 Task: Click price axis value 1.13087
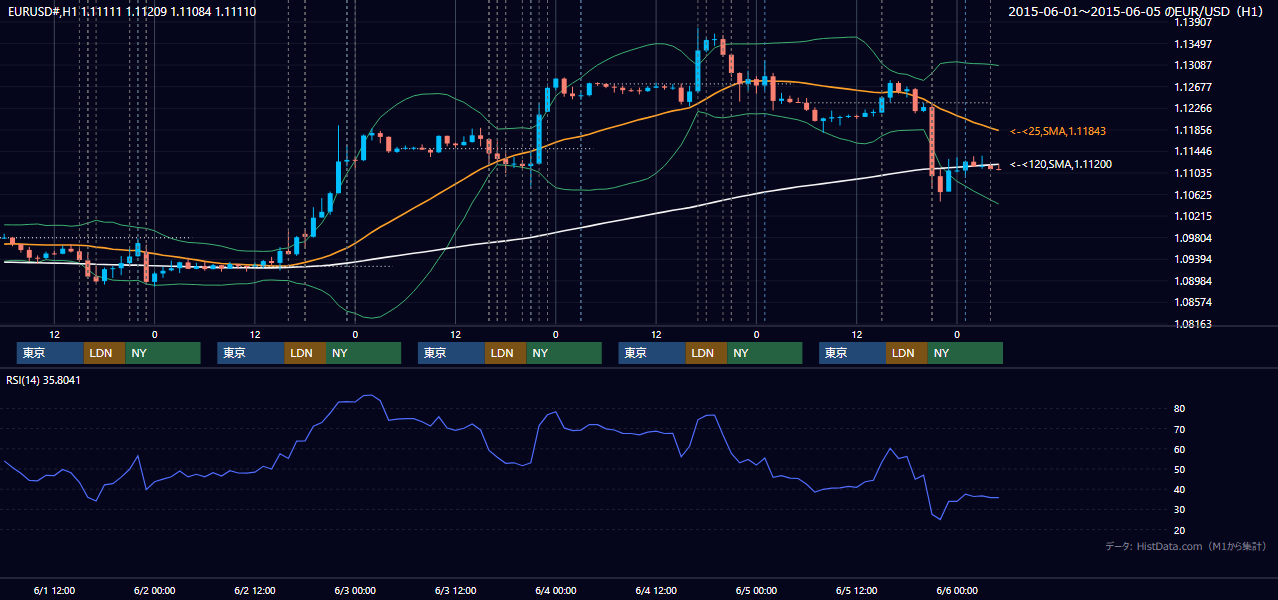(1193, 65)
